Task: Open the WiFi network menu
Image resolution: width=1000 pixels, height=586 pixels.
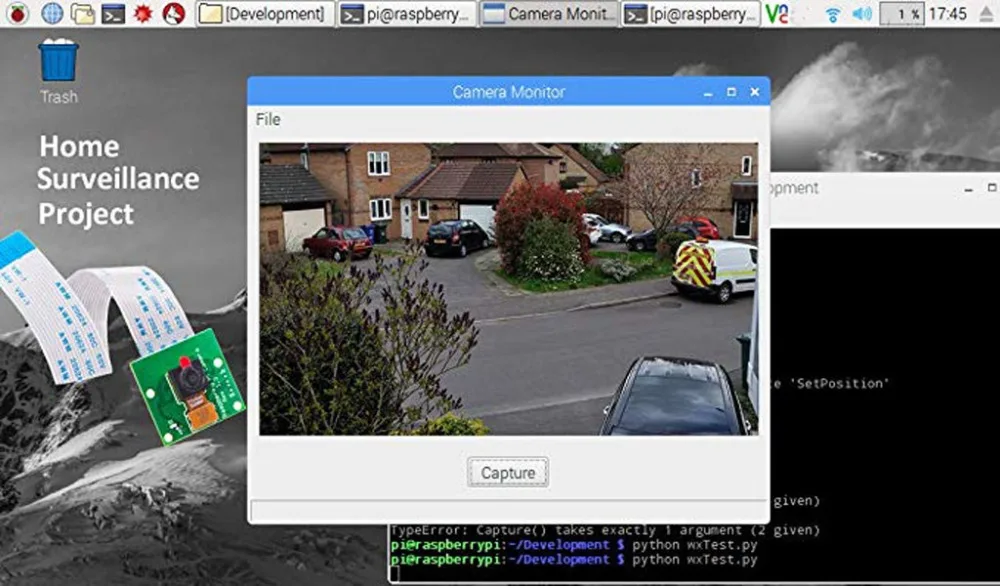Action: 832,13
